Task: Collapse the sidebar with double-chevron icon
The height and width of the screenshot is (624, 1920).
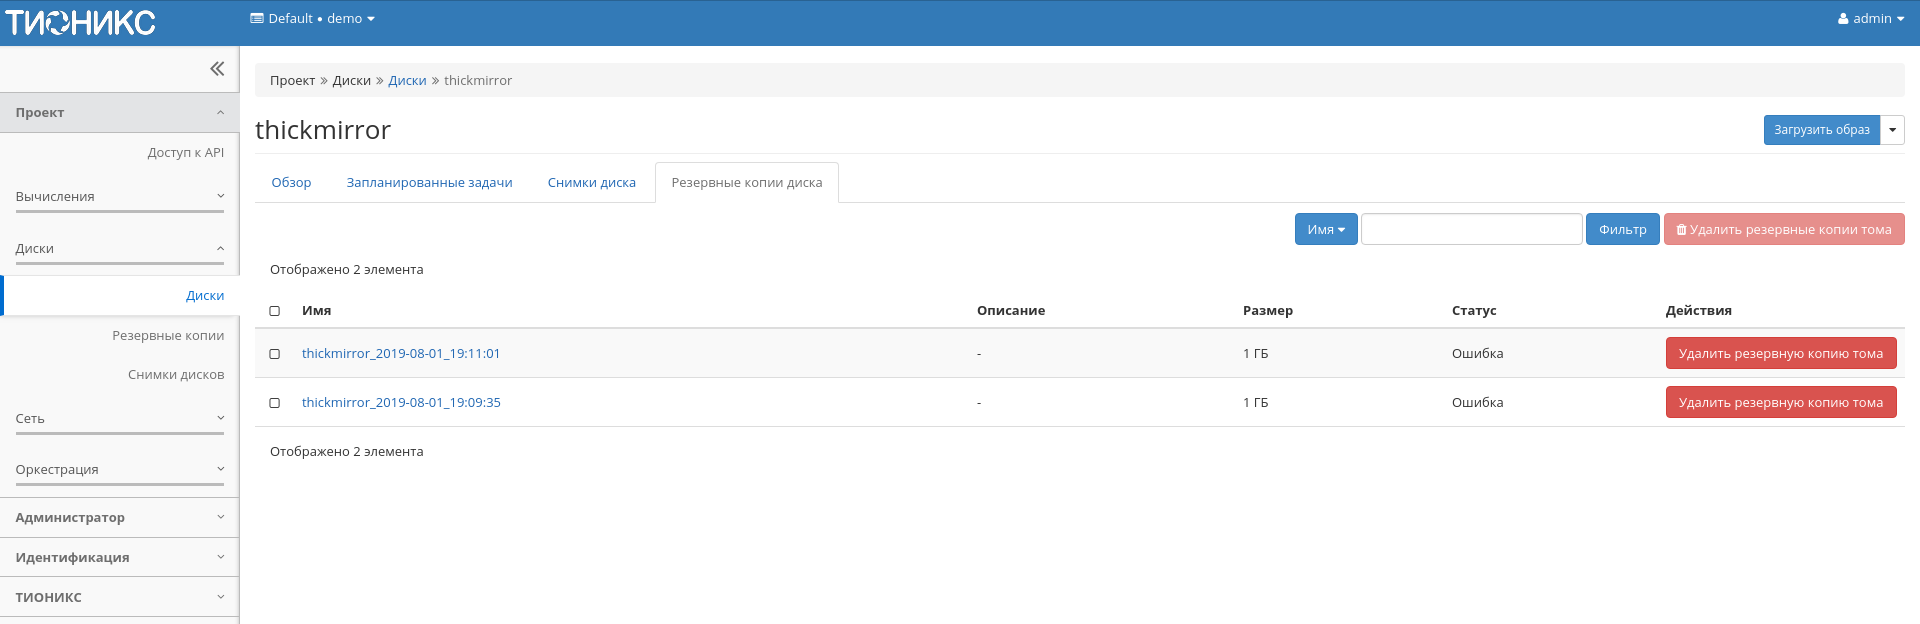Action: (217, 69)
